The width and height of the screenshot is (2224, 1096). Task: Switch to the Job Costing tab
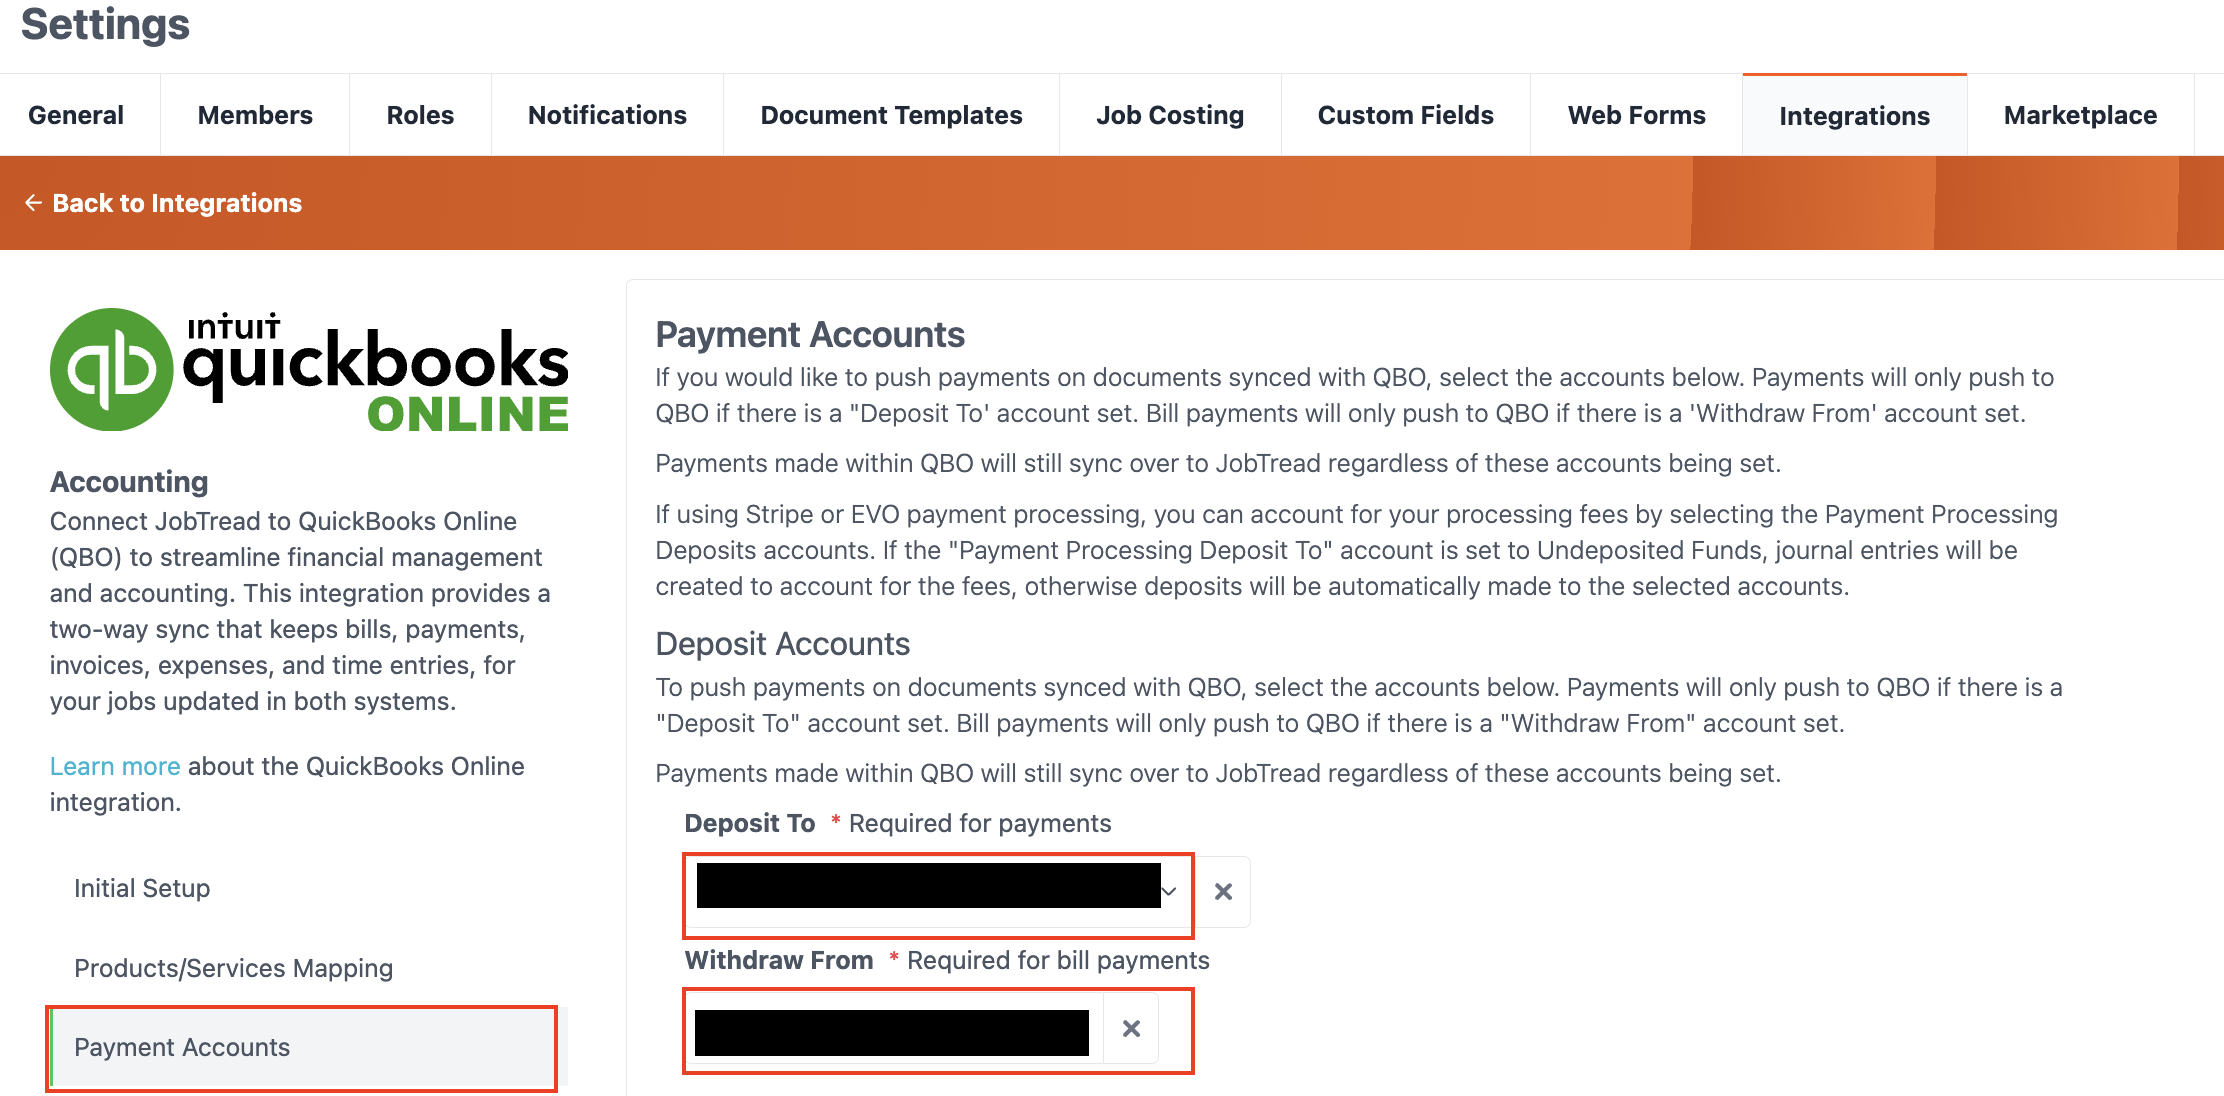(x=1170, y=115)
